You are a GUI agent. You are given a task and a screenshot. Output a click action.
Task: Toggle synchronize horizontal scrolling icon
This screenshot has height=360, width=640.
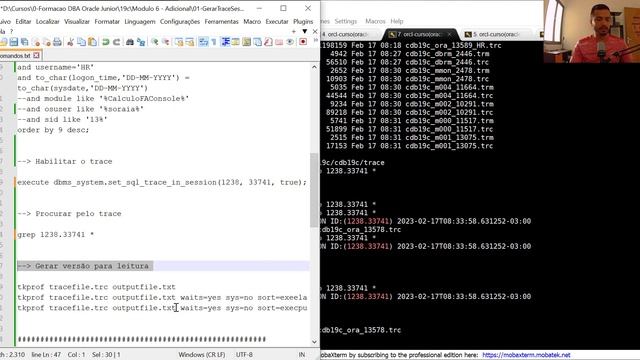pyautogui.click(x=189, y=42)
